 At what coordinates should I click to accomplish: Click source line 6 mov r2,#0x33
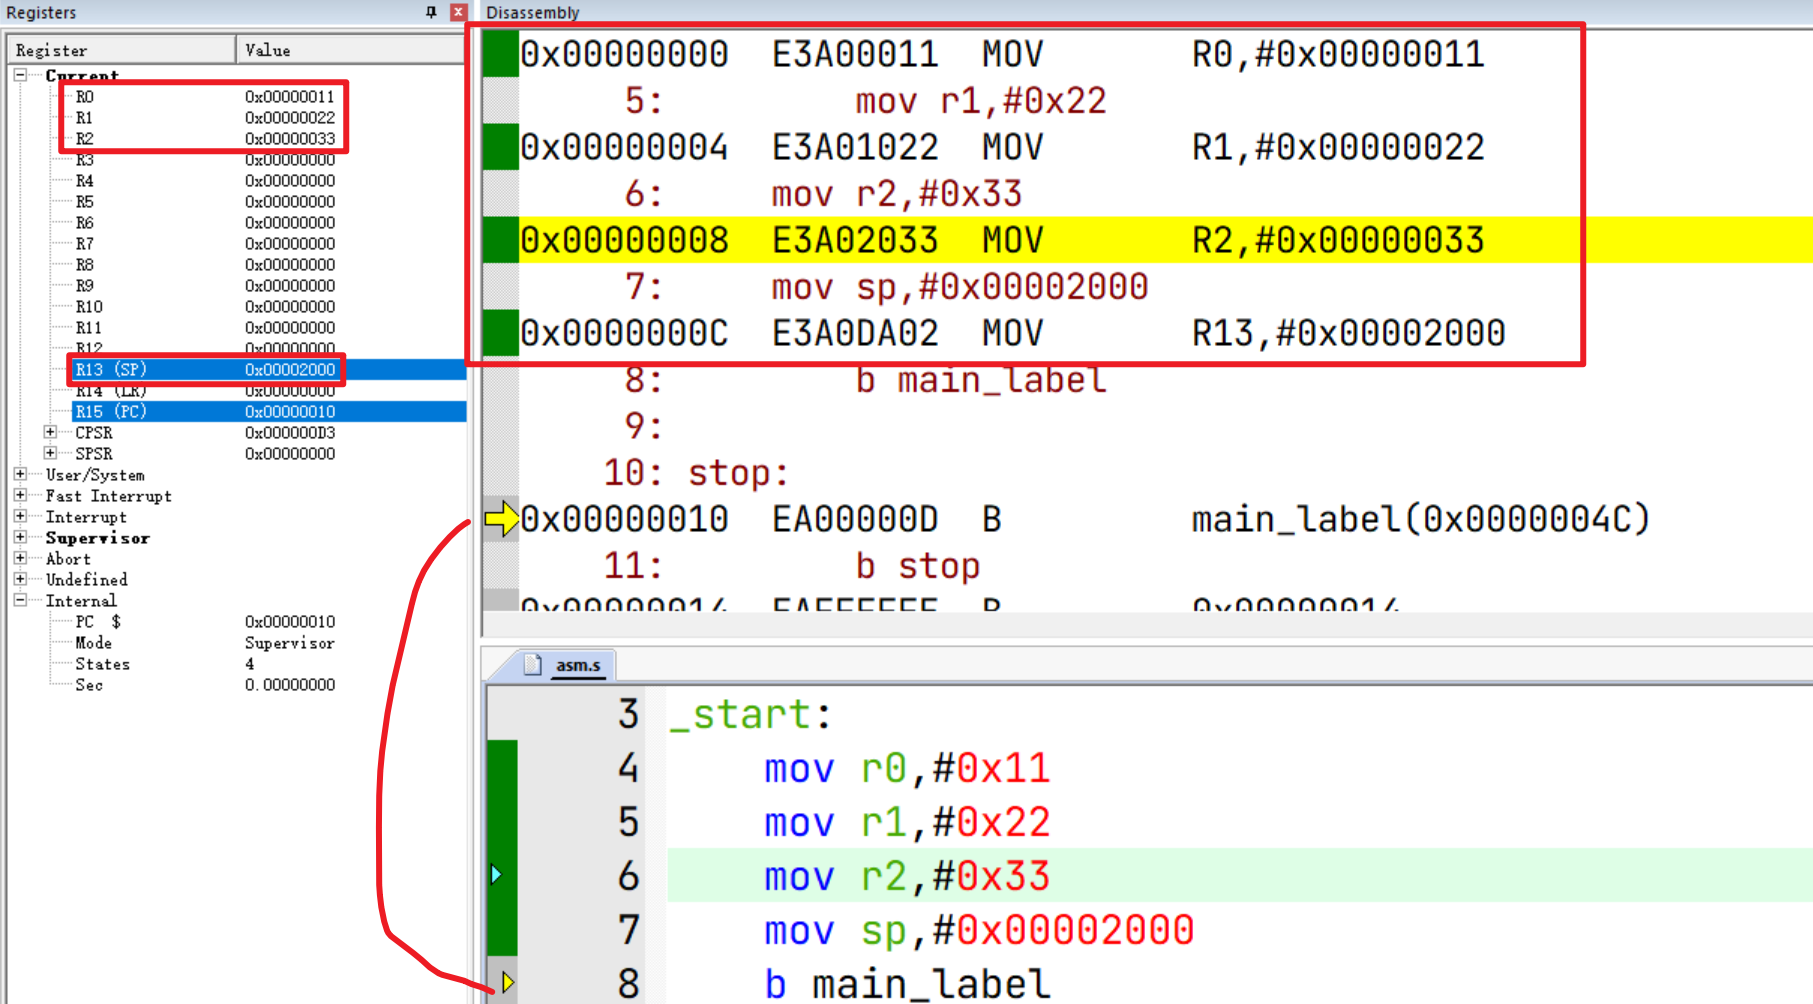(907, 876)
